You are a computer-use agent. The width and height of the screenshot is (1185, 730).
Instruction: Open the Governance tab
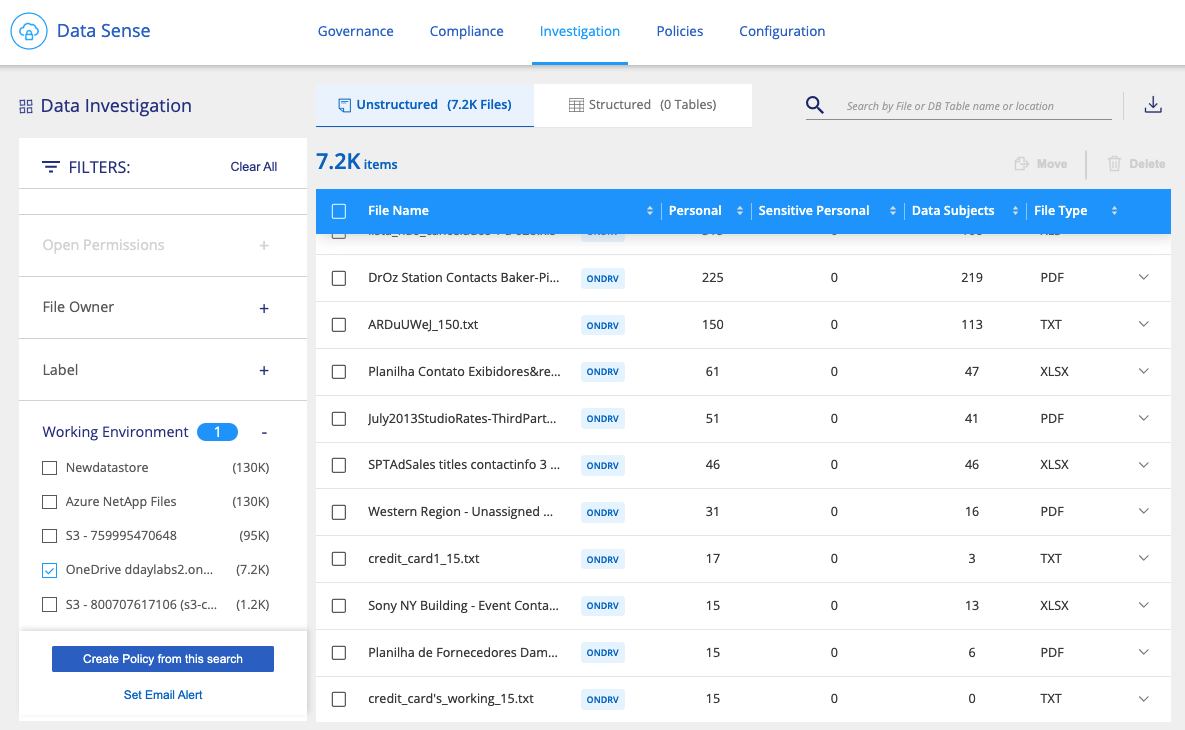[x=355, y=31]
